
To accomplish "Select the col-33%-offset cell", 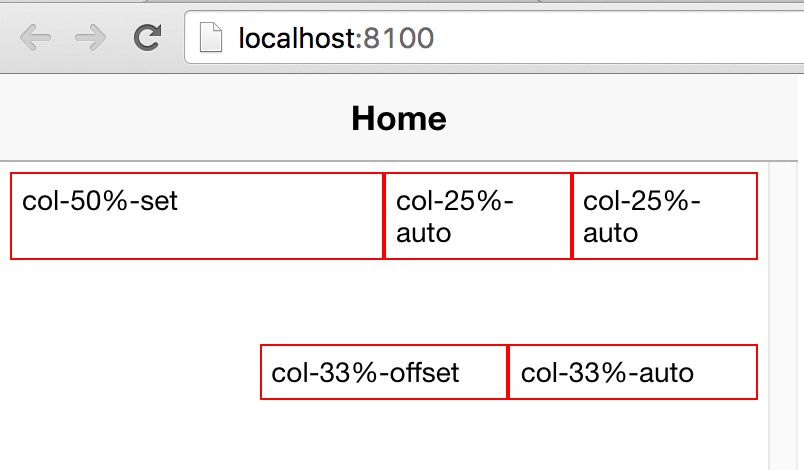I will tap(384, 372).
